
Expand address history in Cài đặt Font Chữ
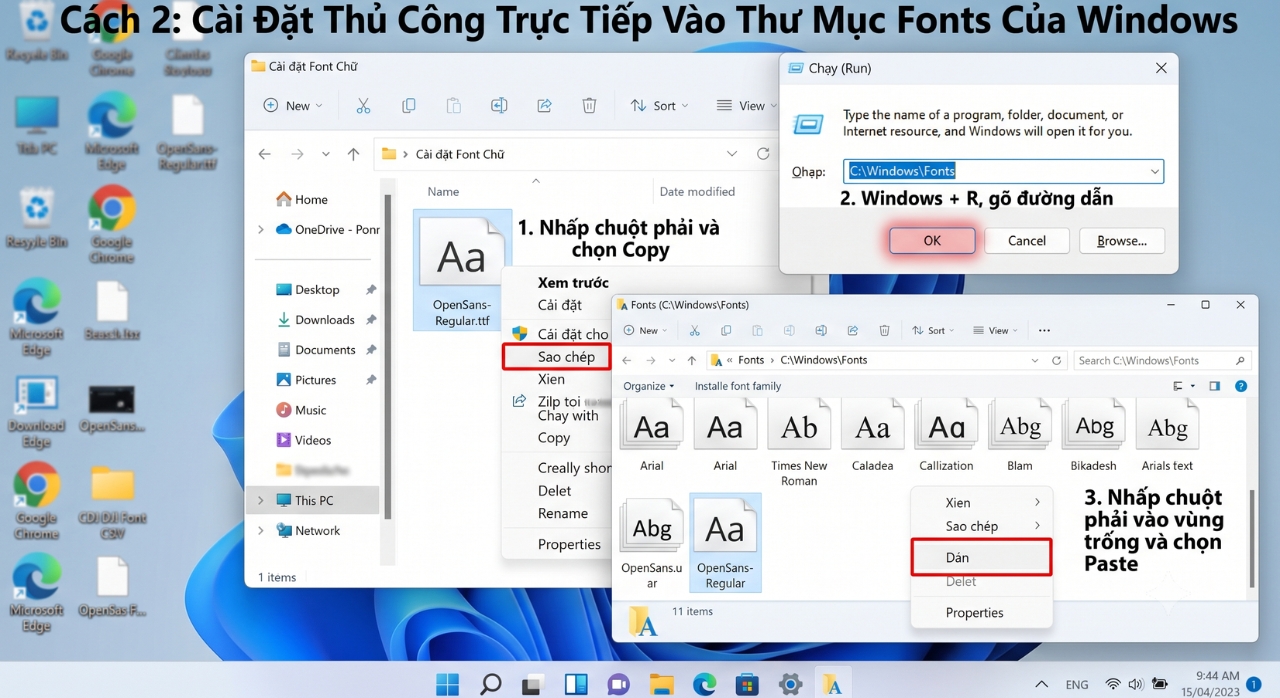click(732, 154)
